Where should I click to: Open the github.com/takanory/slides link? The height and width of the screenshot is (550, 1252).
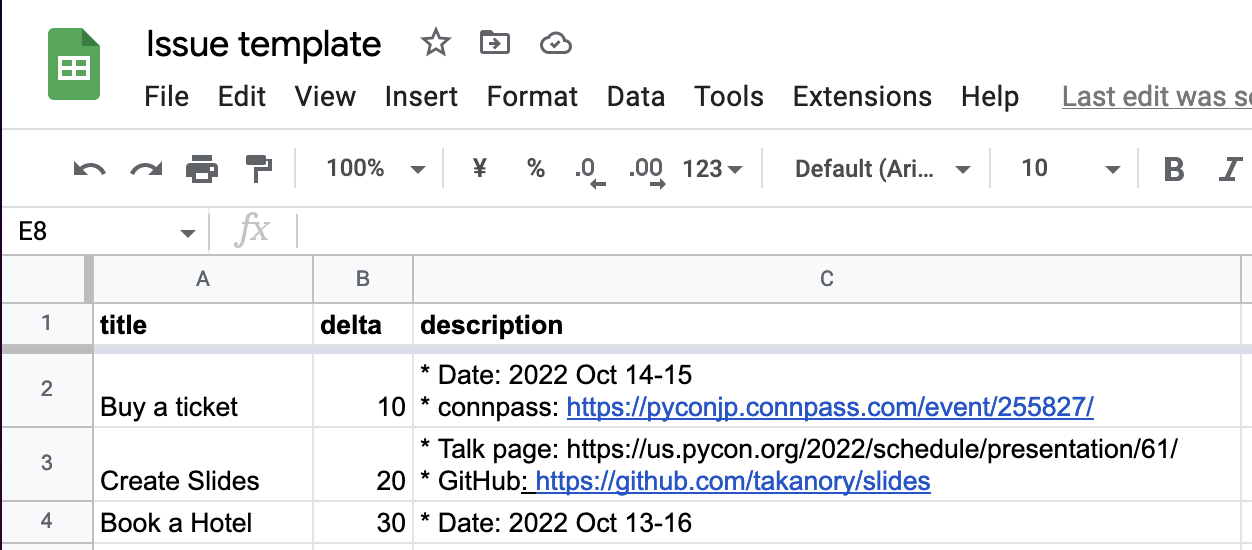click(x=733, y=481)
